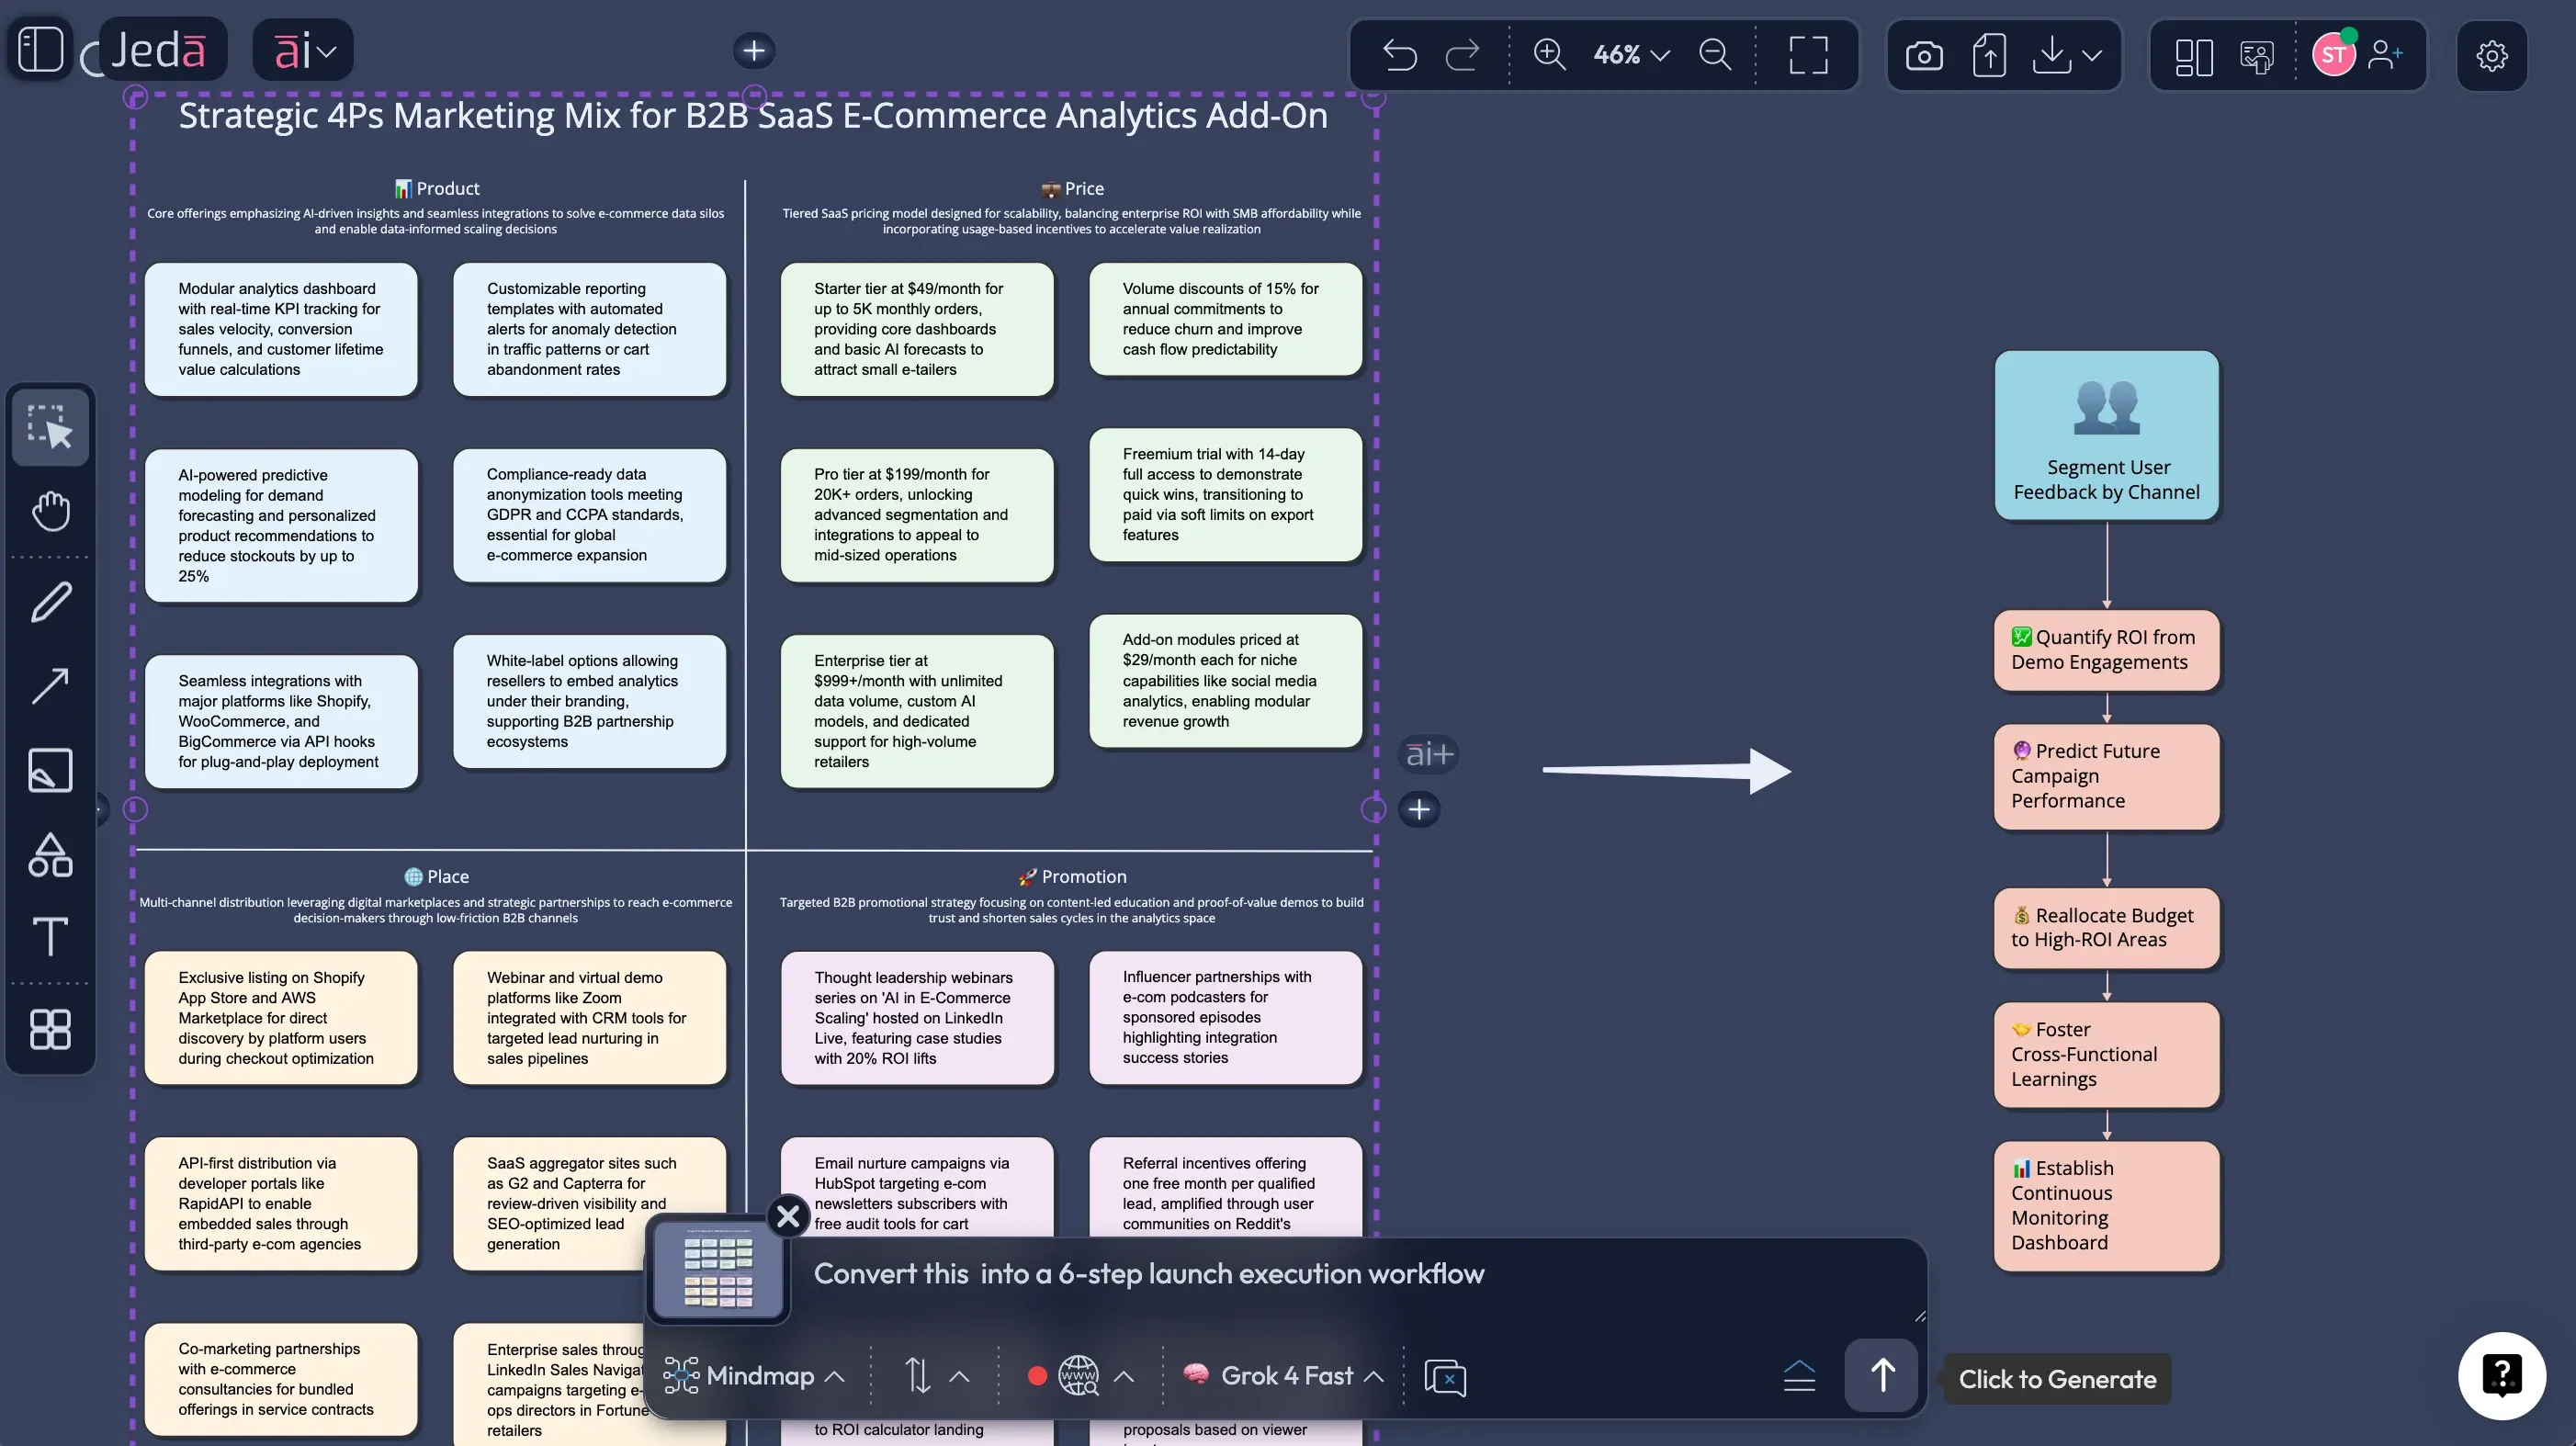The width and height of the screenshot is (2576, 1446).
Task: Toggle fullscreen fit view
Action: (1807, 54)
